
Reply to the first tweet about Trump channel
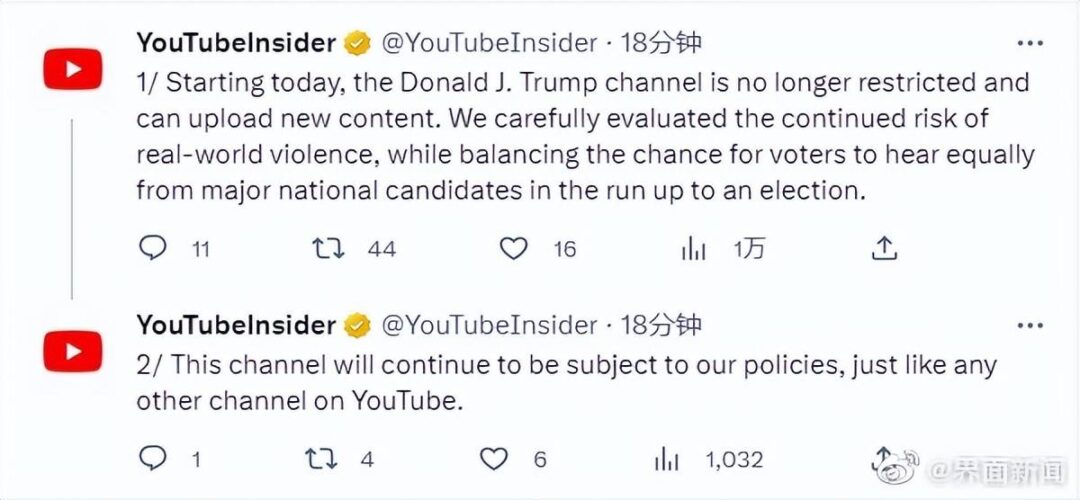click(x=153, y=248)
